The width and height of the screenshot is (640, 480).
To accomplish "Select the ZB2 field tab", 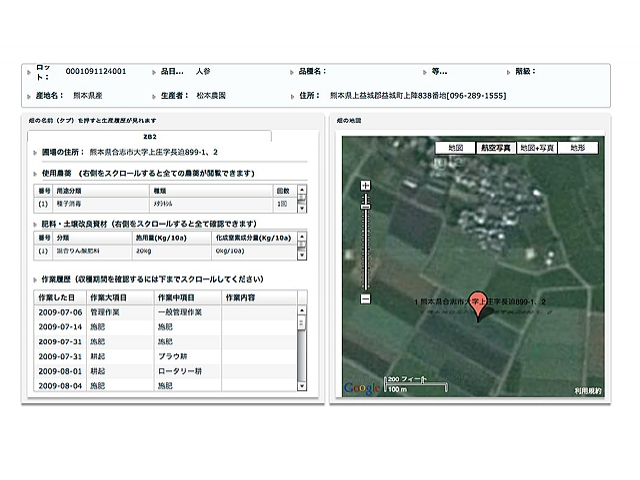I will click(149, 136).
